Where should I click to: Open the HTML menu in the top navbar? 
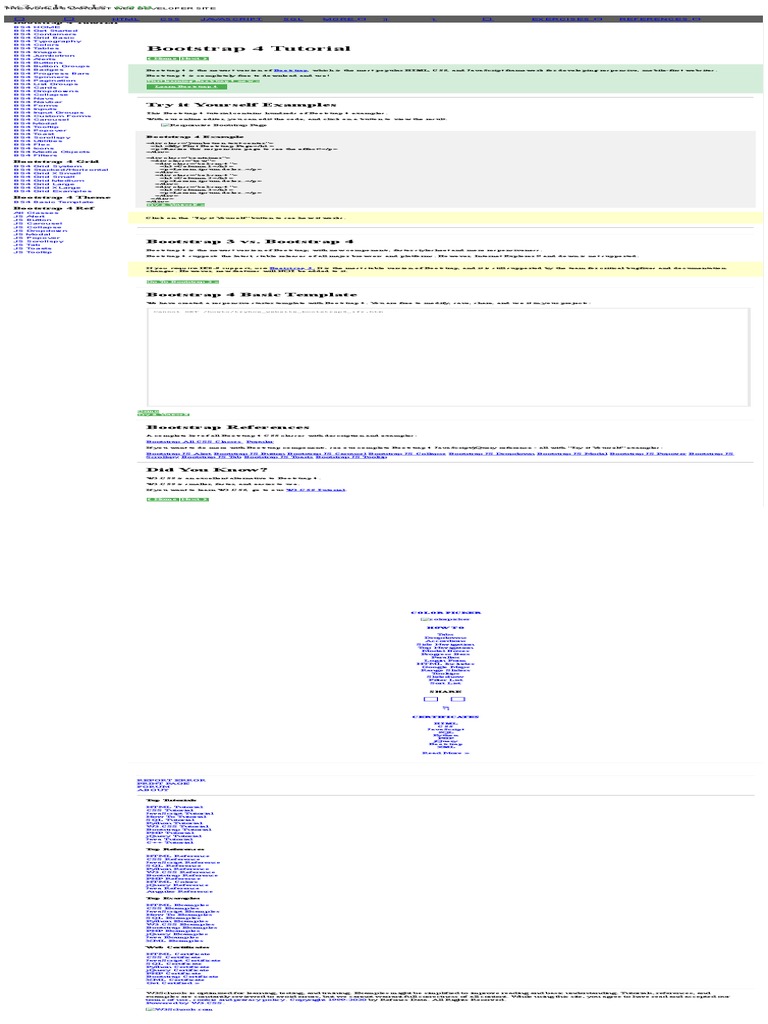(125, 19)
